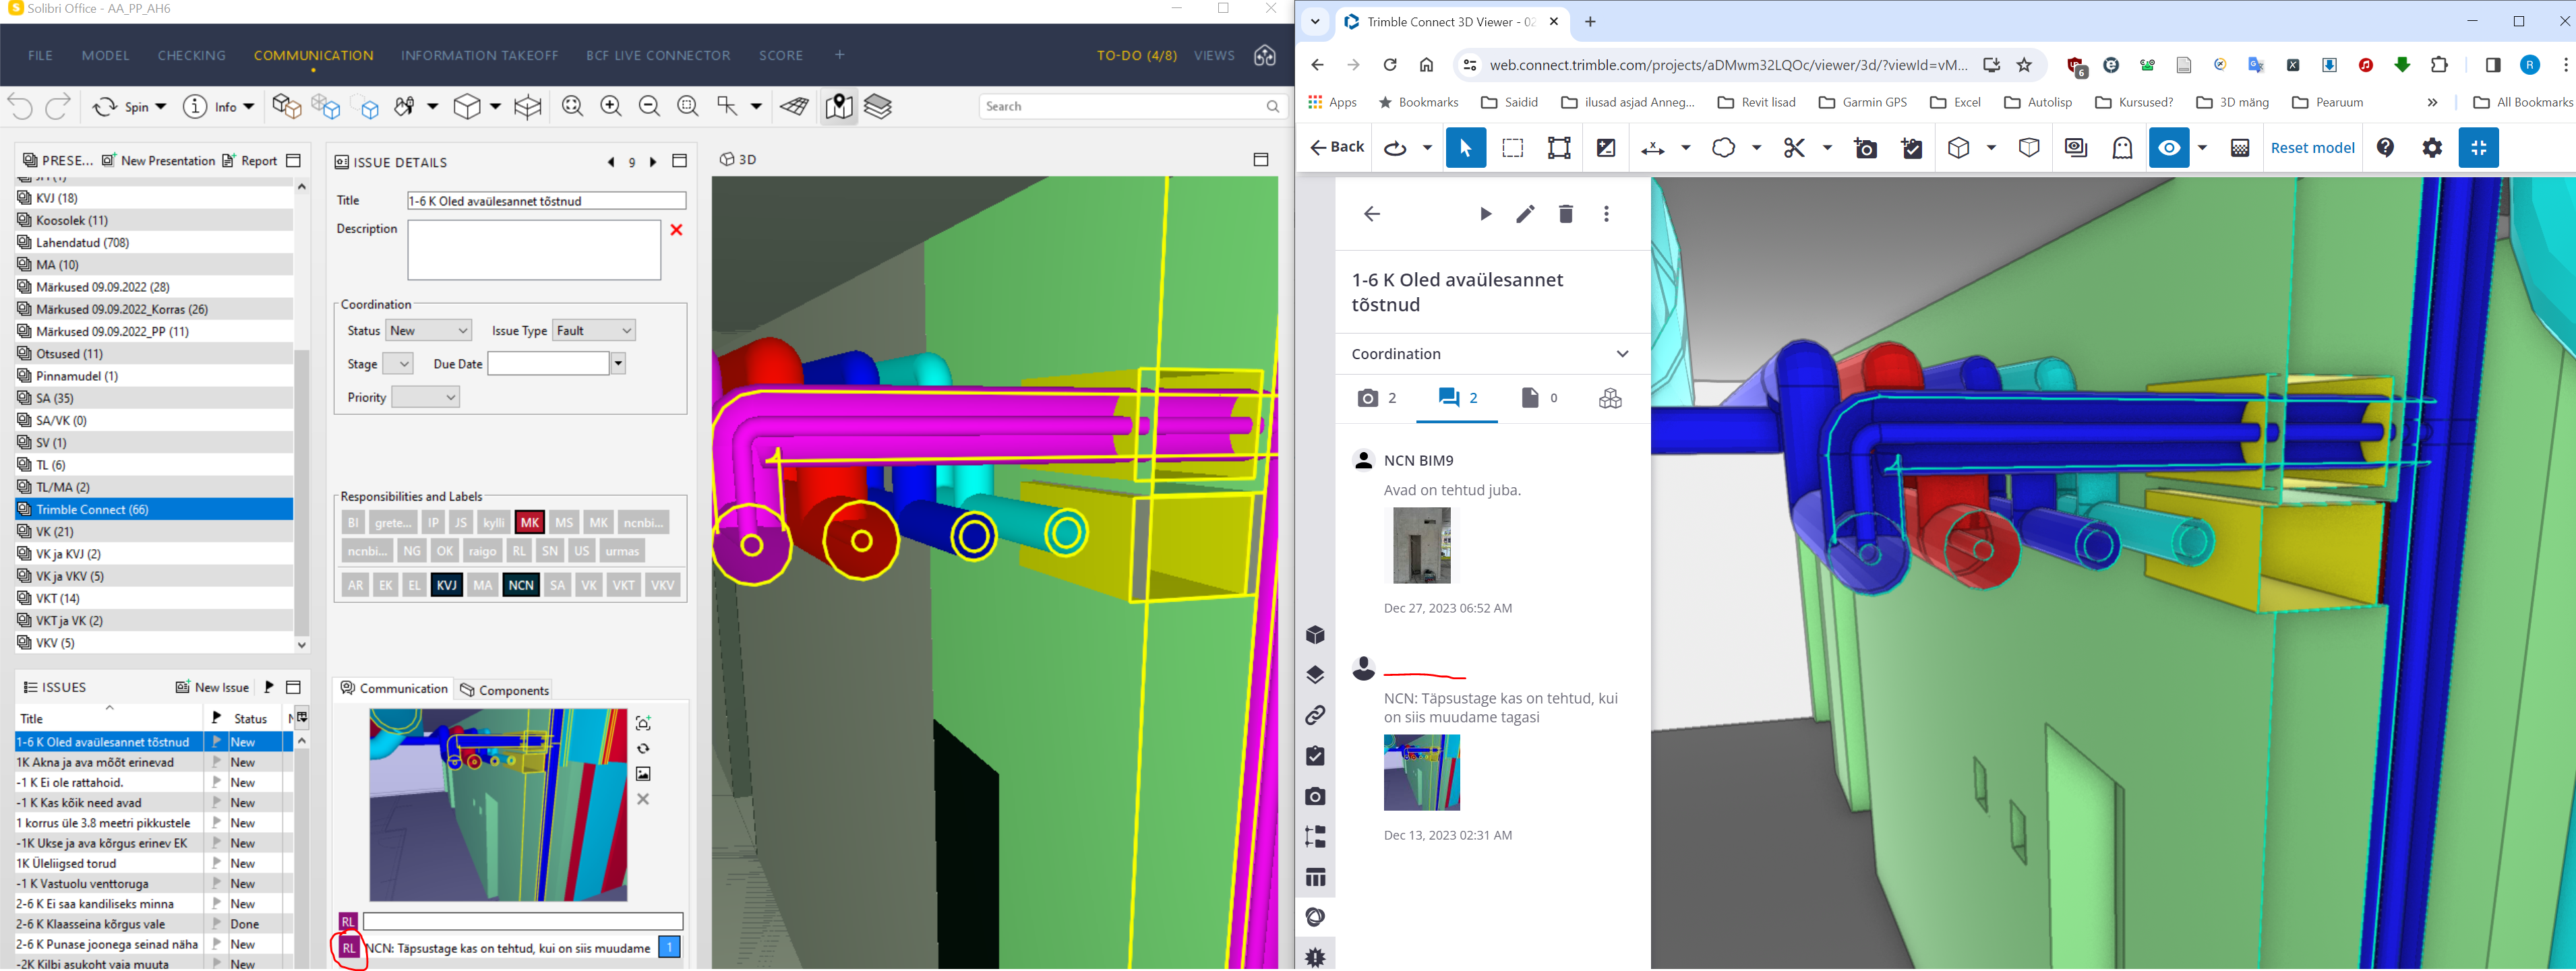Play the view with the play triangle
The height and width of the screenshot is (971, 2576).
(x=1485, y=214)
